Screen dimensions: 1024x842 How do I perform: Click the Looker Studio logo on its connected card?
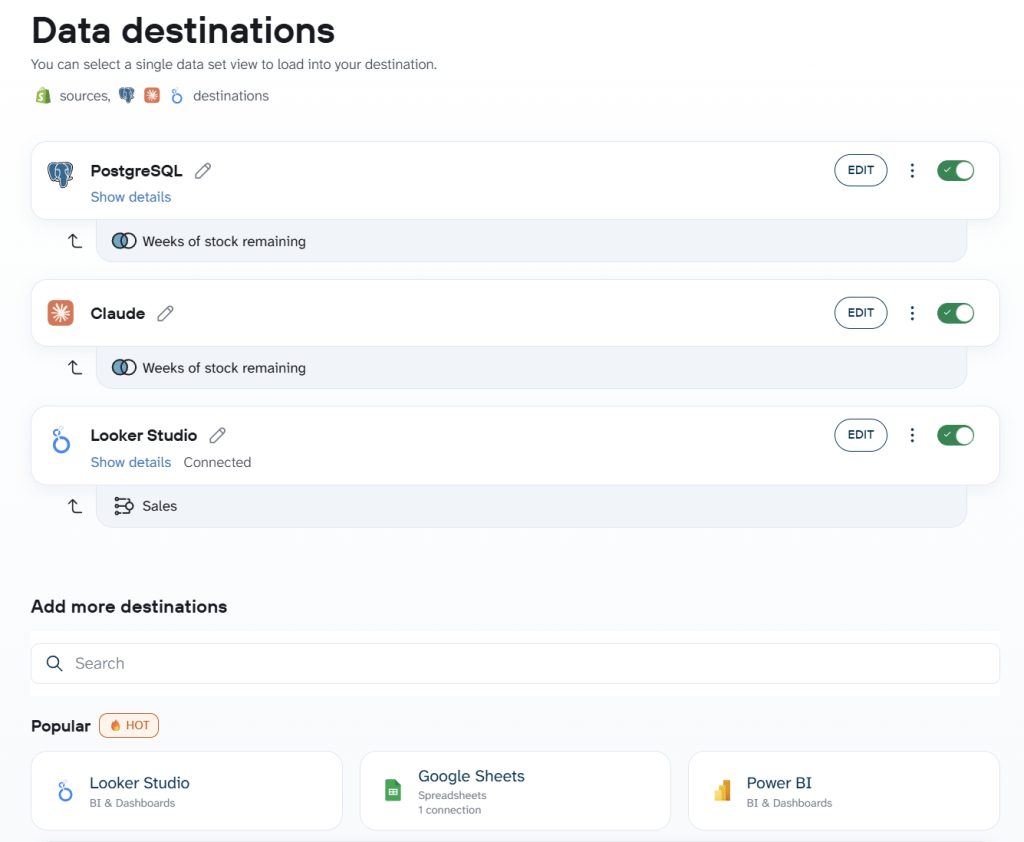click(61, 440)
